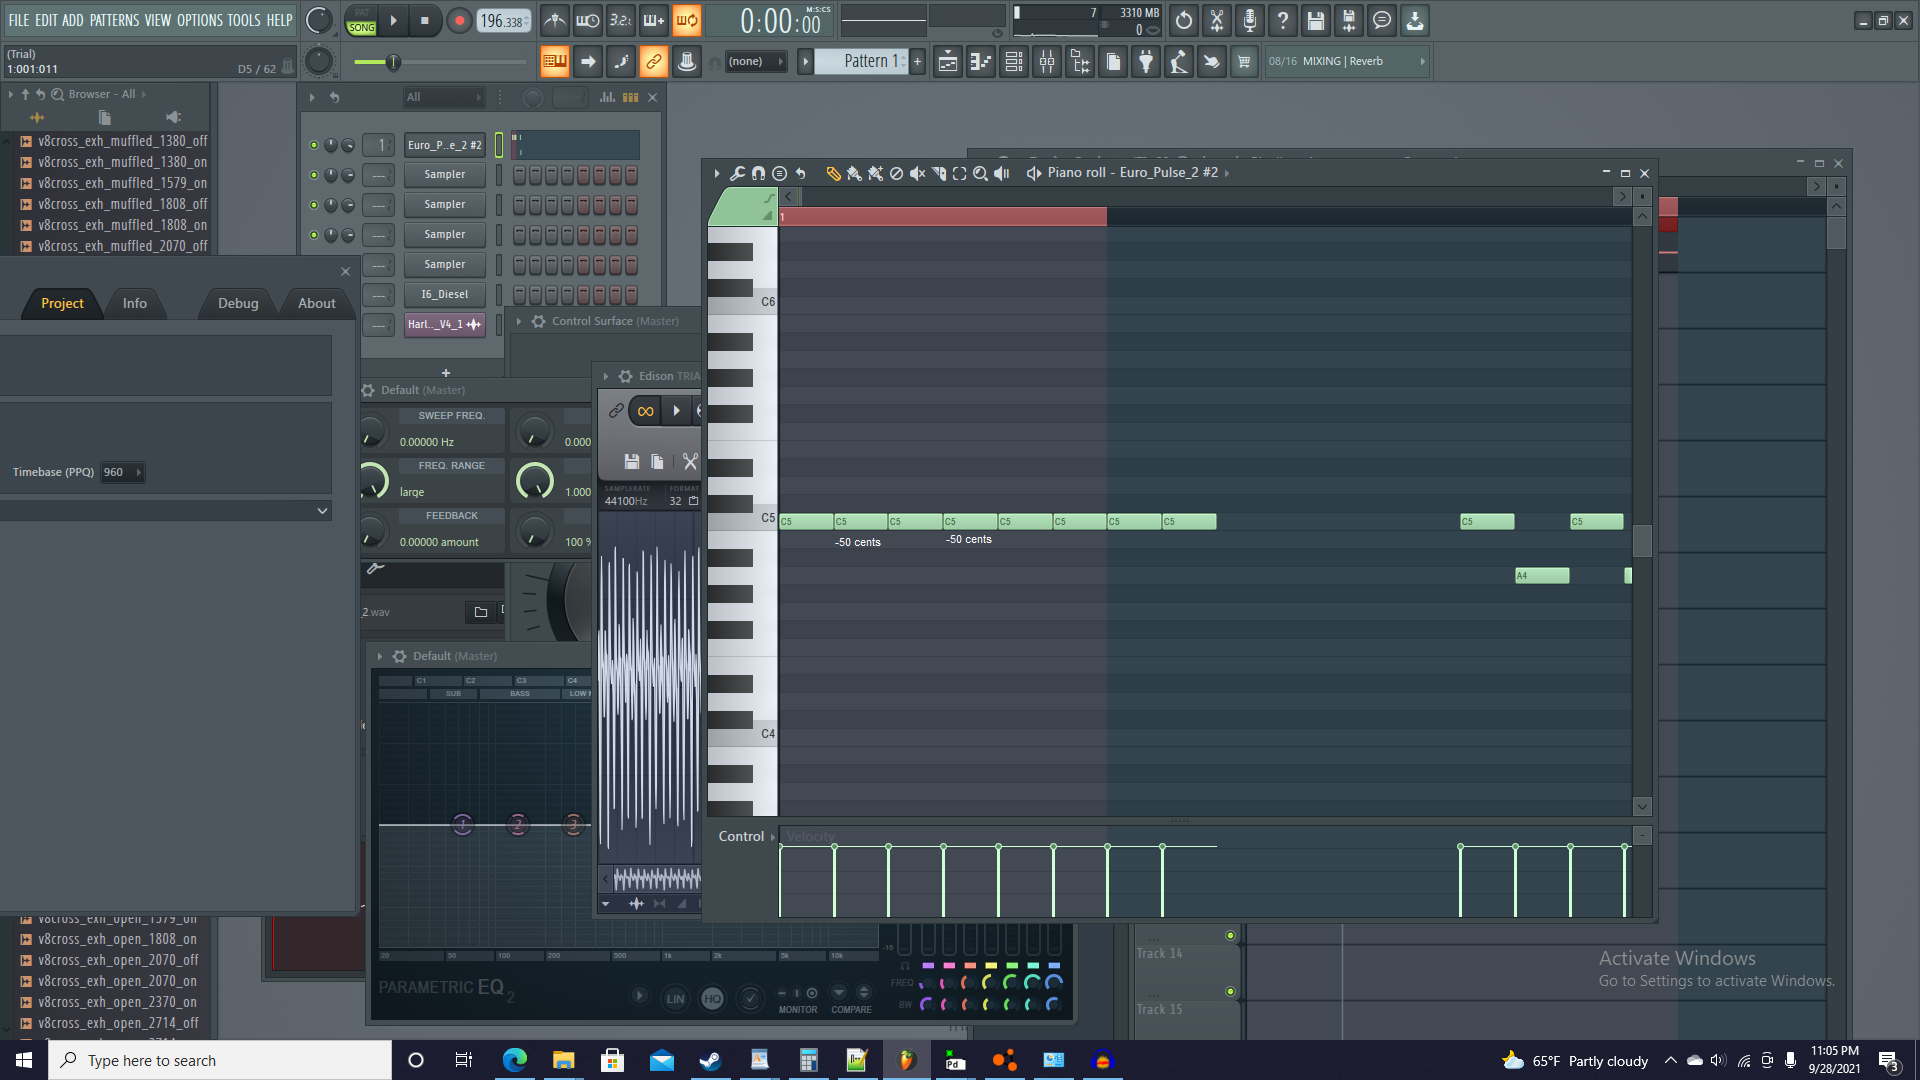Select the Mute tool in piano roll
Screen dimensions: 1920x1080
(917, 173)
